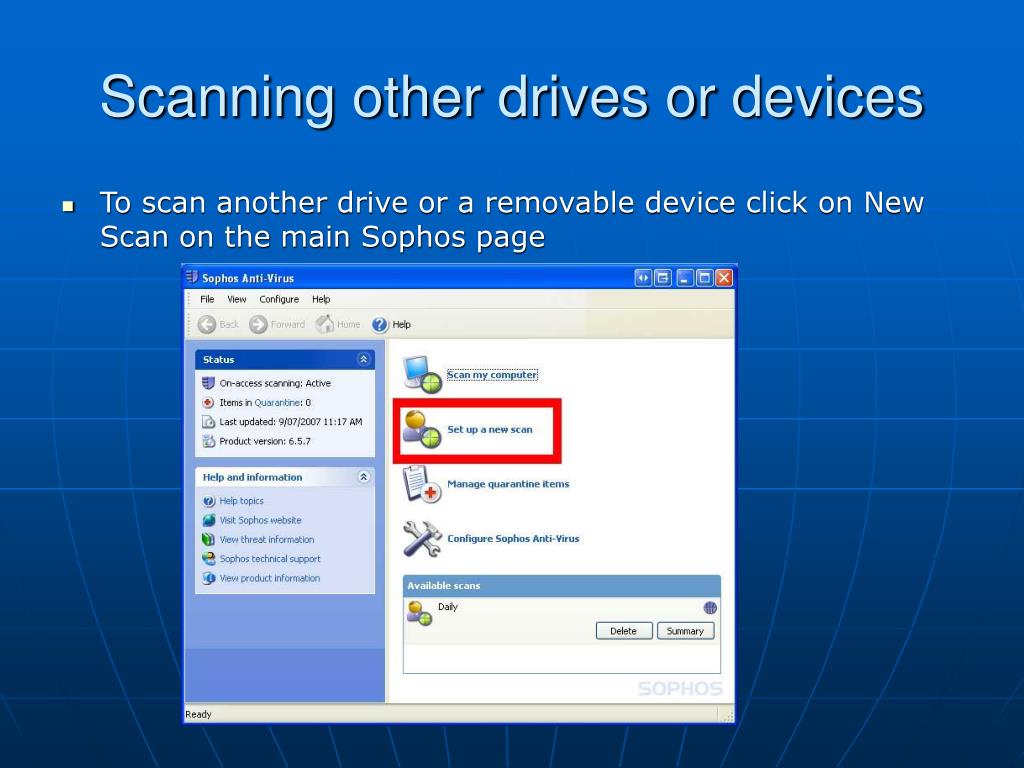This screenshot has height=768, width=1024.
Task: Collapse the Status panel
Action: coord(364,359)
